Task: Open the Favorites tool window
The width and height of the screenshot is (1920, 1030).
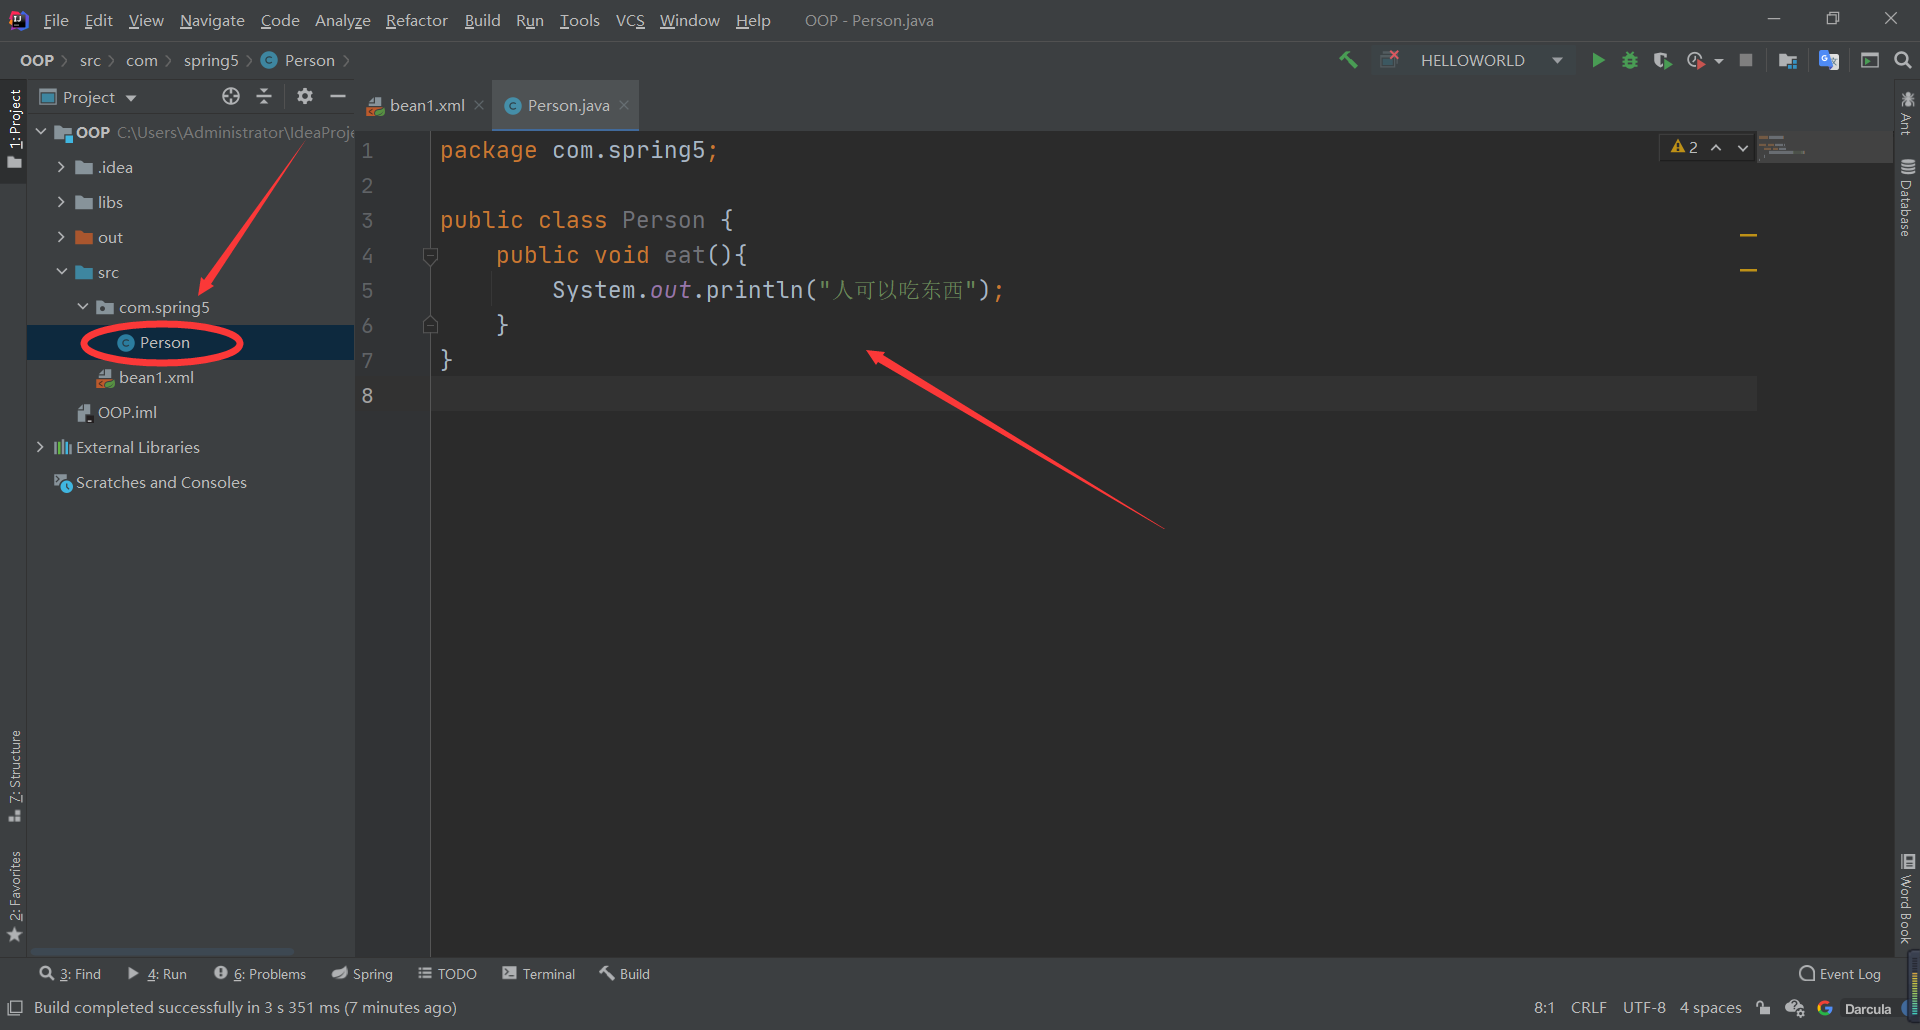Action: [x=14, y=896]
